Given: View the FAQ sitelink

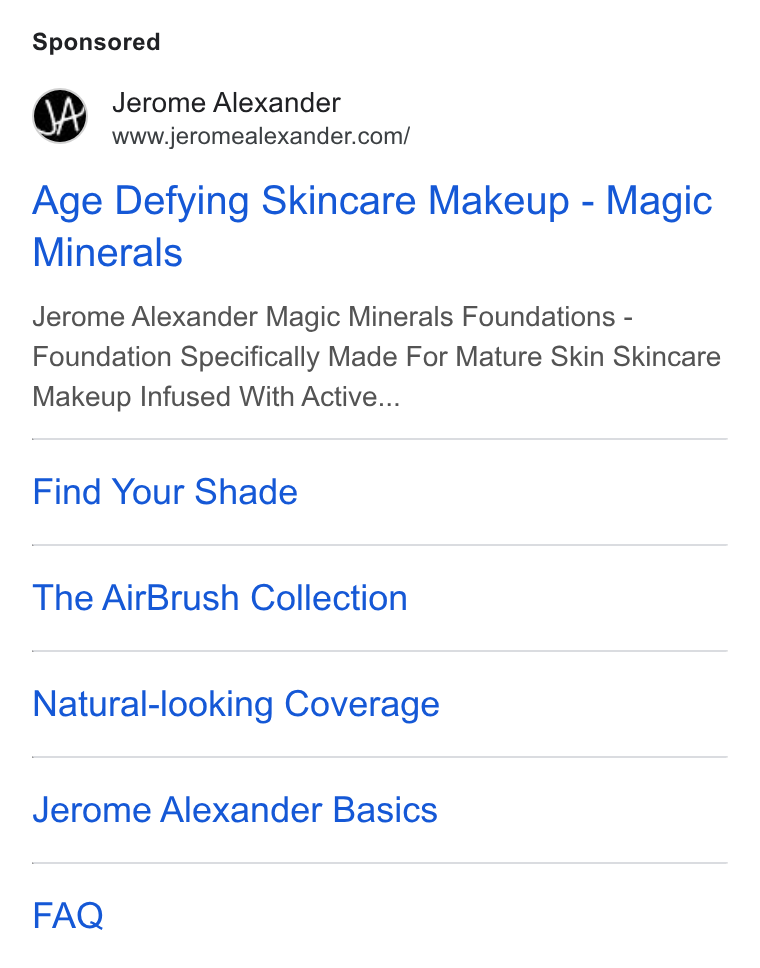Looking at the screenshot, I should [x=68, y=916].
